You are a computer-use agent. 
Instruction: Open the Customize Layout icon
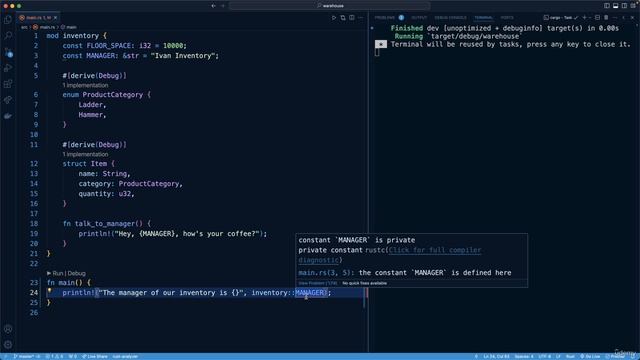click(633, 6)
